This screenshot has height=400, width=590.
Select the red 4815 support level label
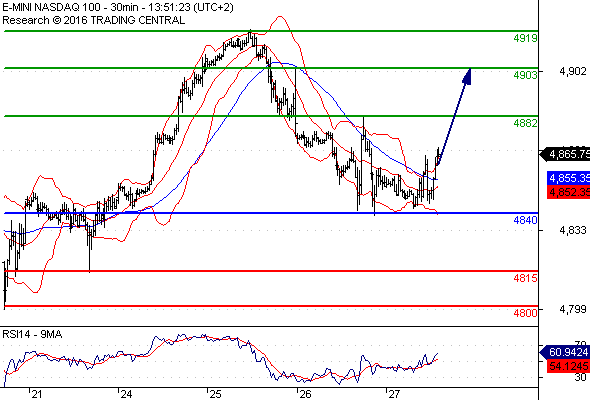525,278
